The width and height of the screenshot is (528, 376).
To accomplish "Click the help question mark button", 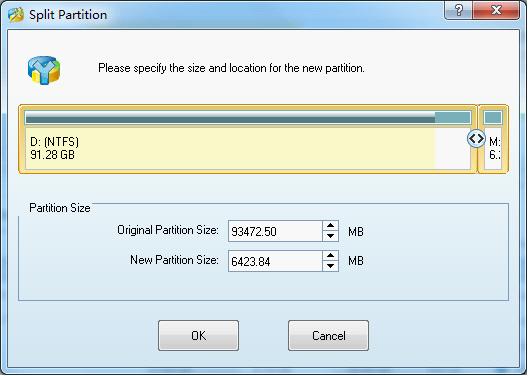I will click(459, 10).
